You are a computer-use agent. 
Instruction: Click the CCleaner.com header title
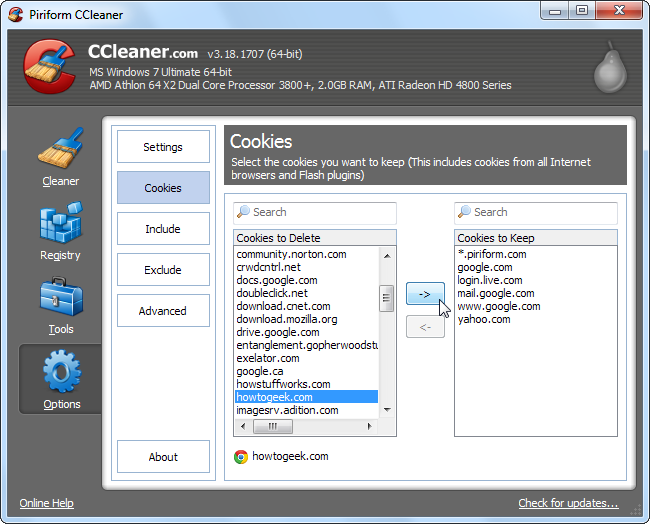point(143,52)
